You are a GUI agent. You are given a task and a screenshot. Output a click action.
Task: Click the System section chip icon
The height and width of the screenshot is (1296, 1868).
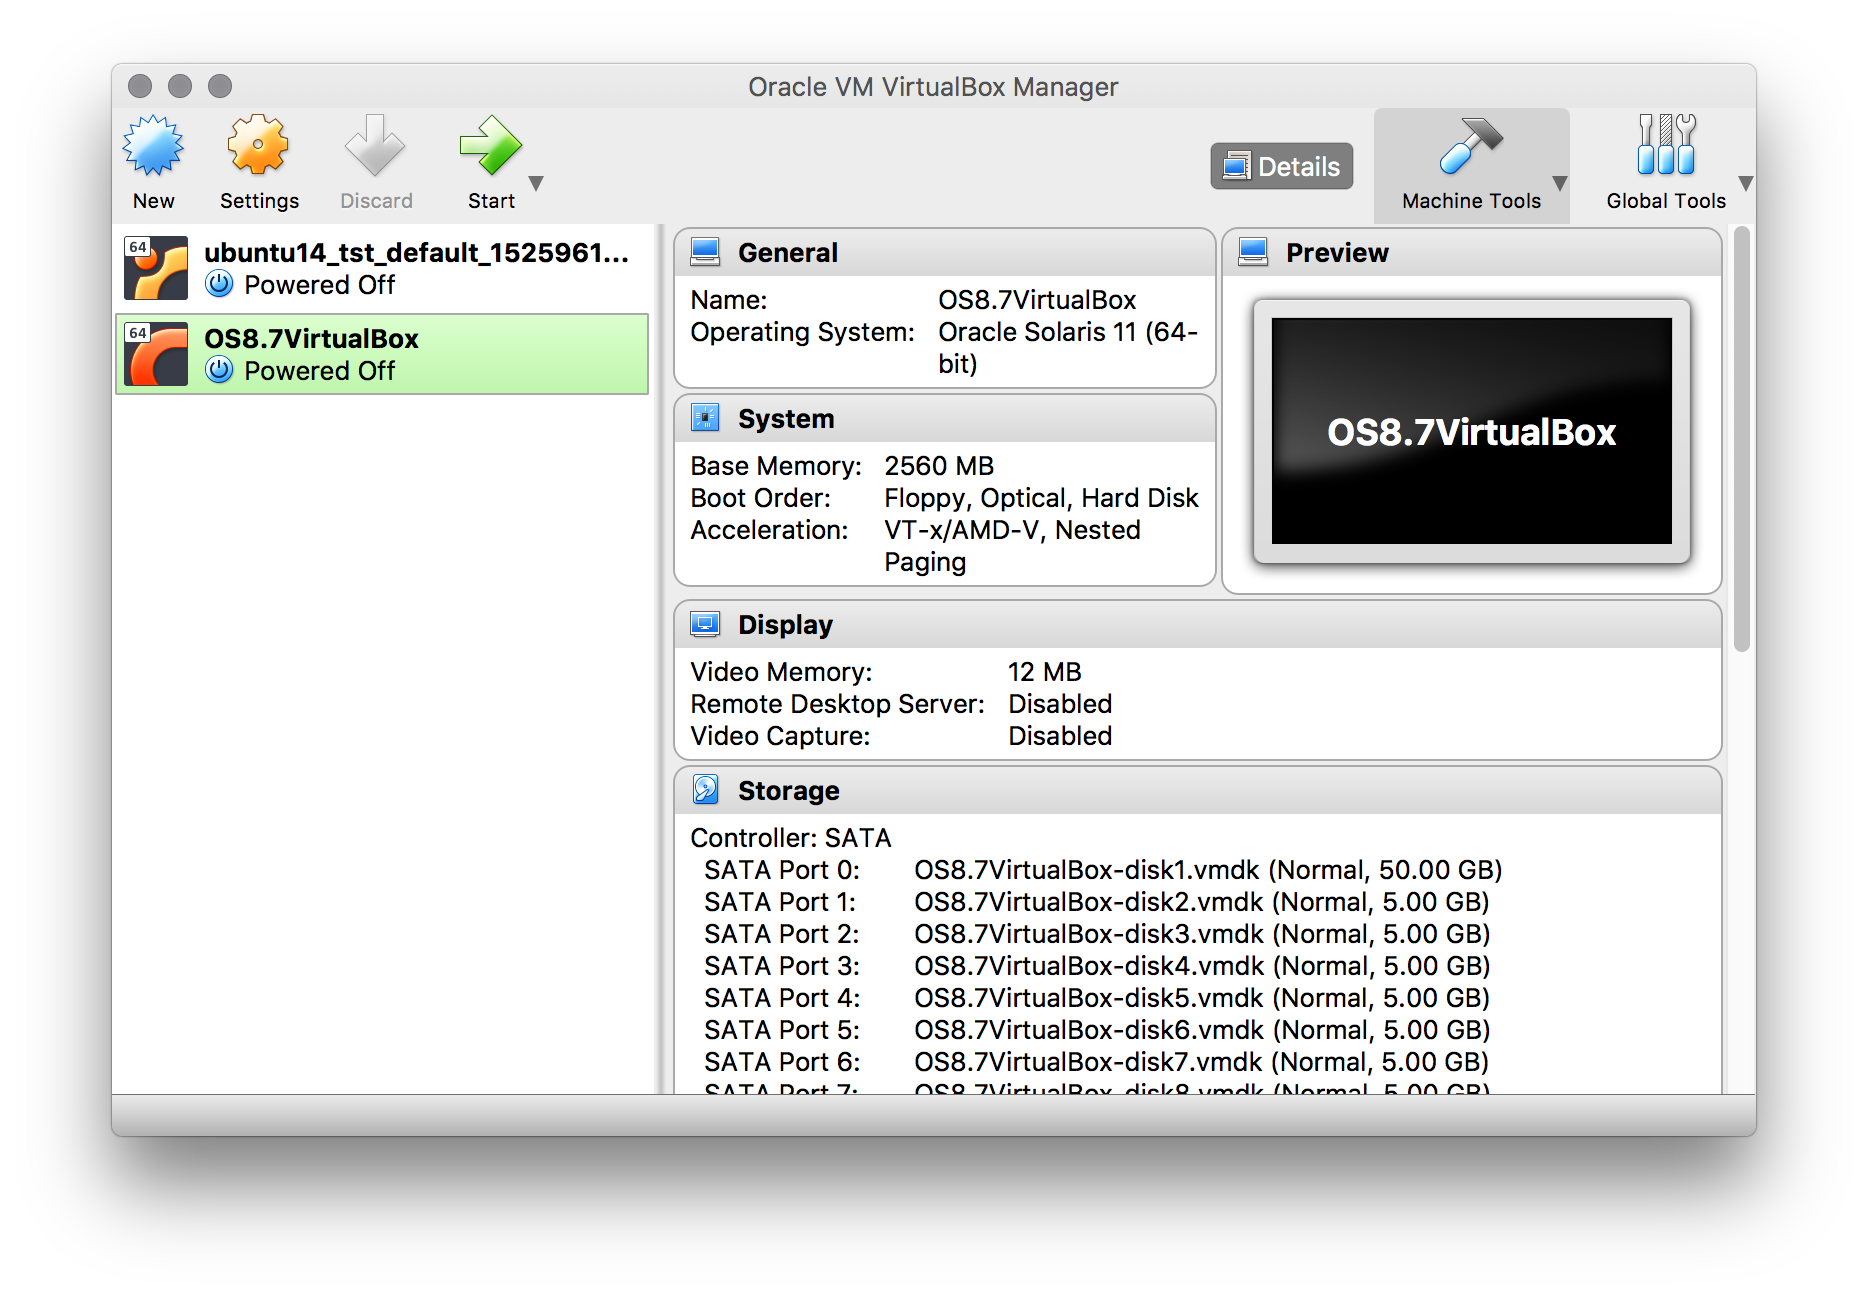pos(705,418)
